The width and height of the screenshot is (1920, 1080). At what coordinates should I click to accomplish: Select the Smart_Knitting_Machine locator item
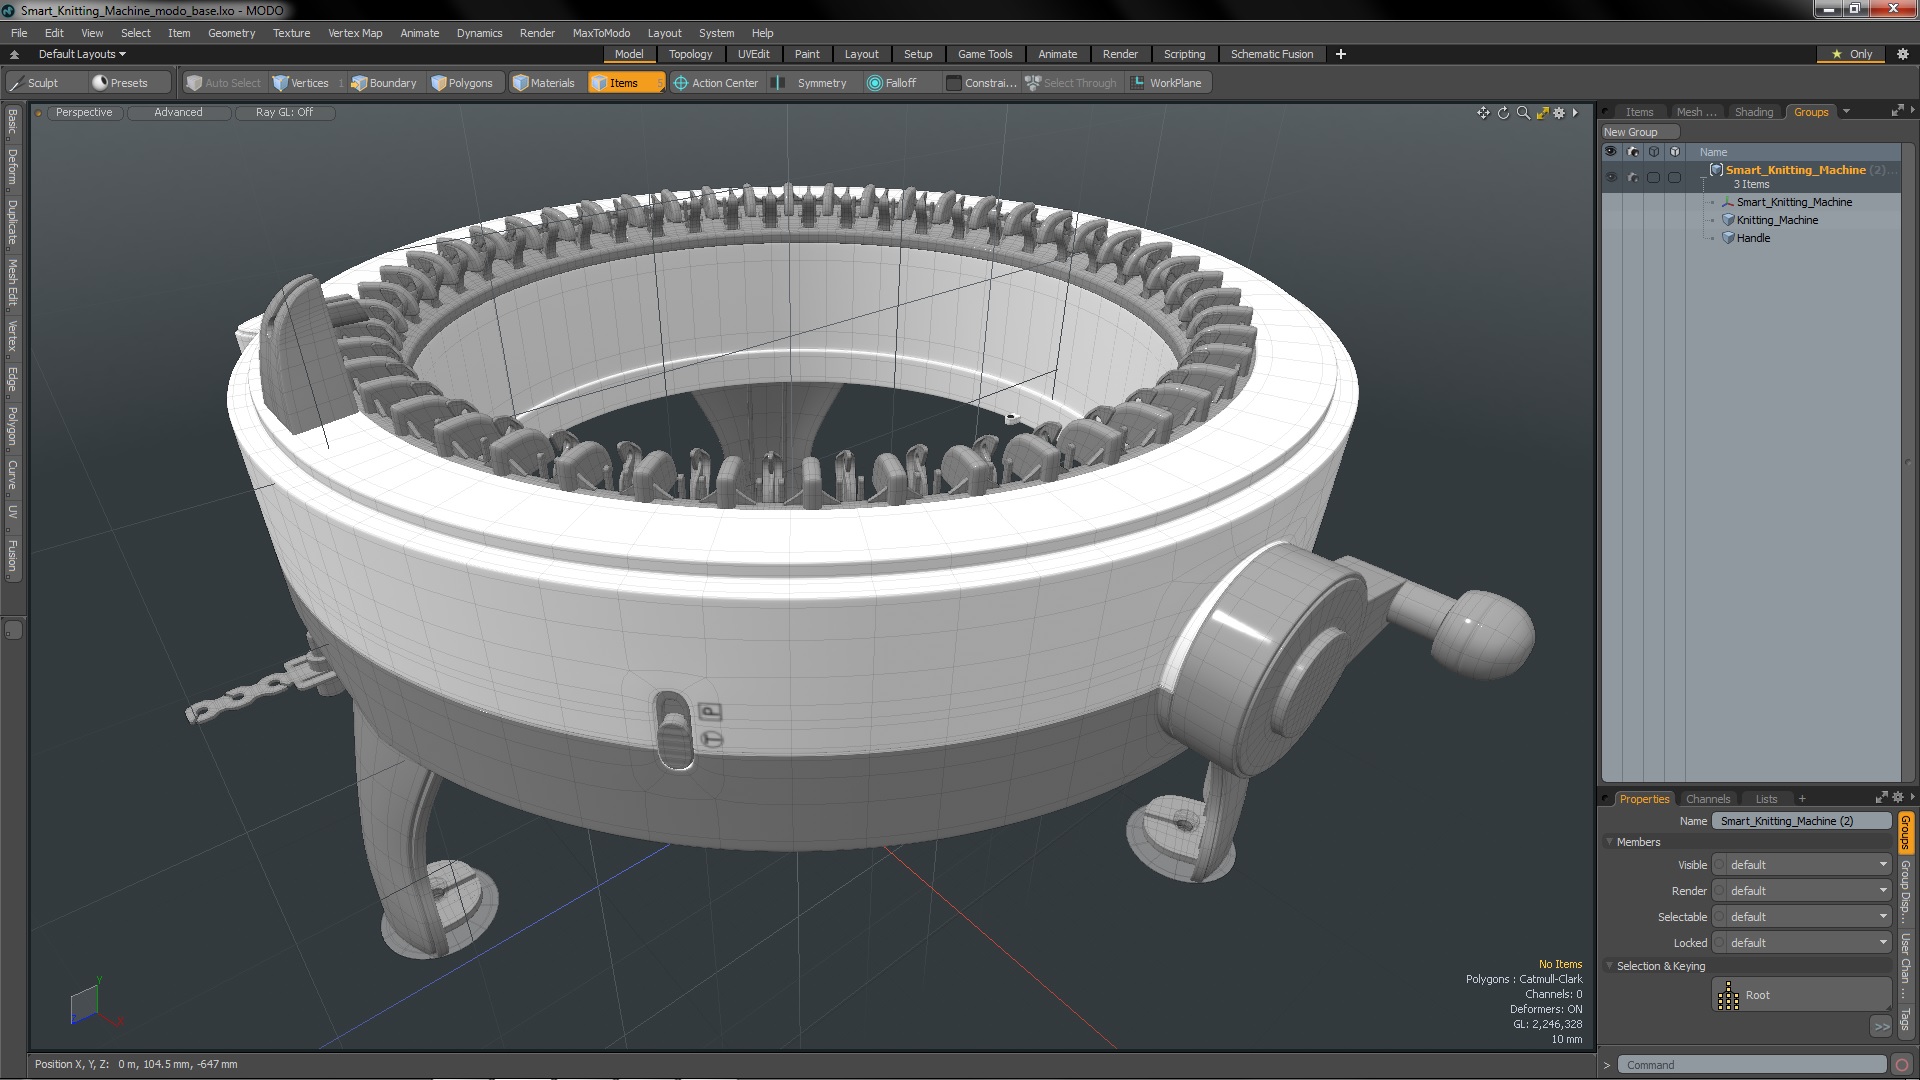point(1794,202)
